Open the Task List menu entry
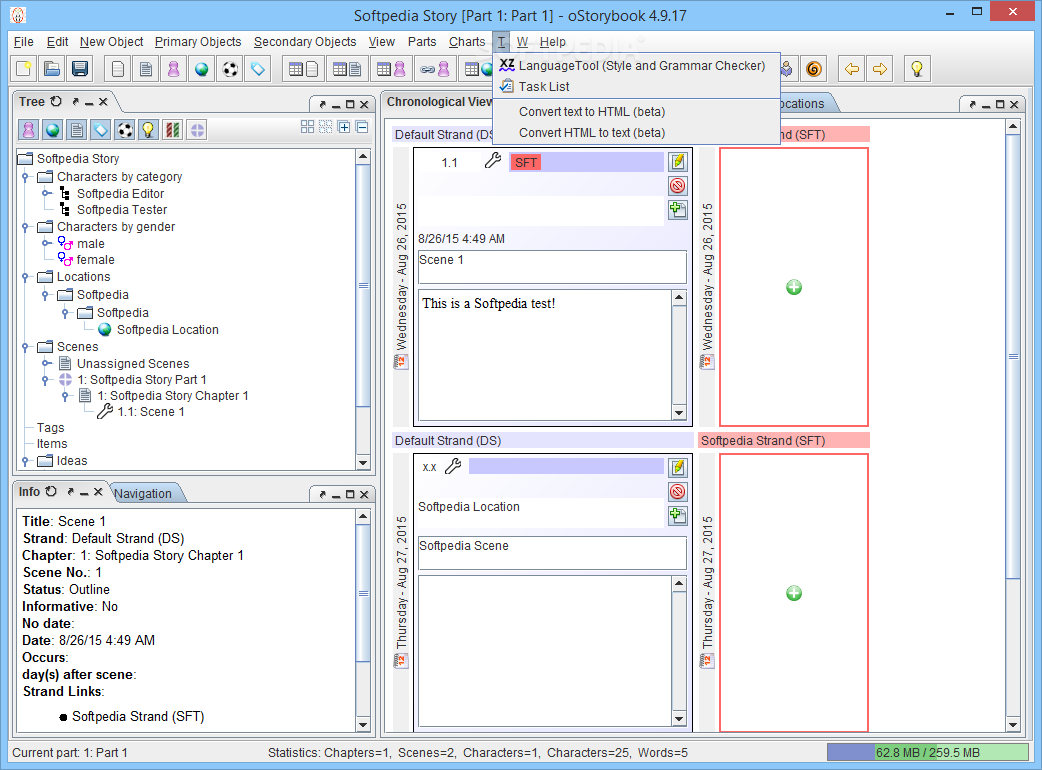Screen dimensions: 1042x770 click(636, 86)
